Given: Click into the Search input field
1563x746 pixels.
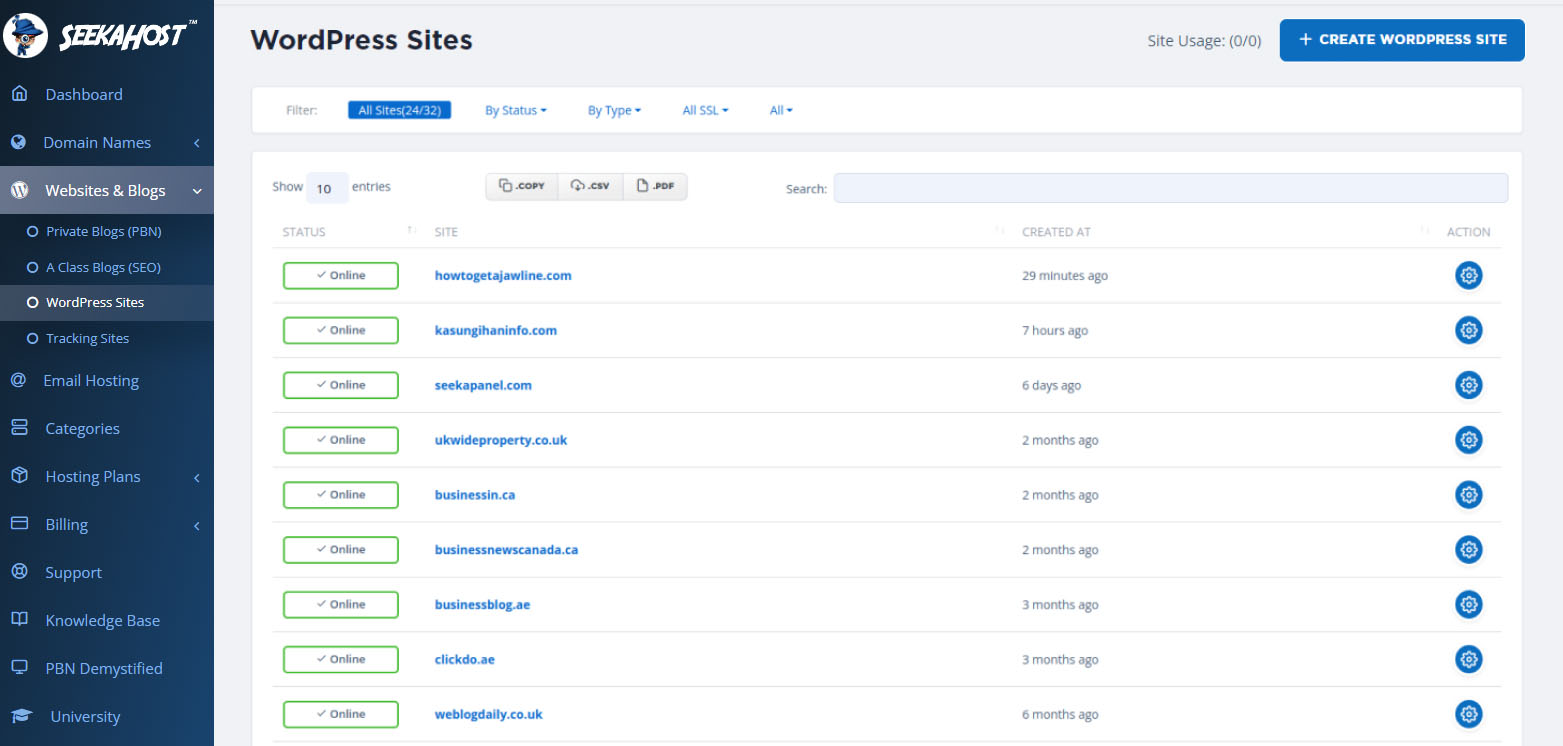Looking at the screenshot, I should point(1171,188).
